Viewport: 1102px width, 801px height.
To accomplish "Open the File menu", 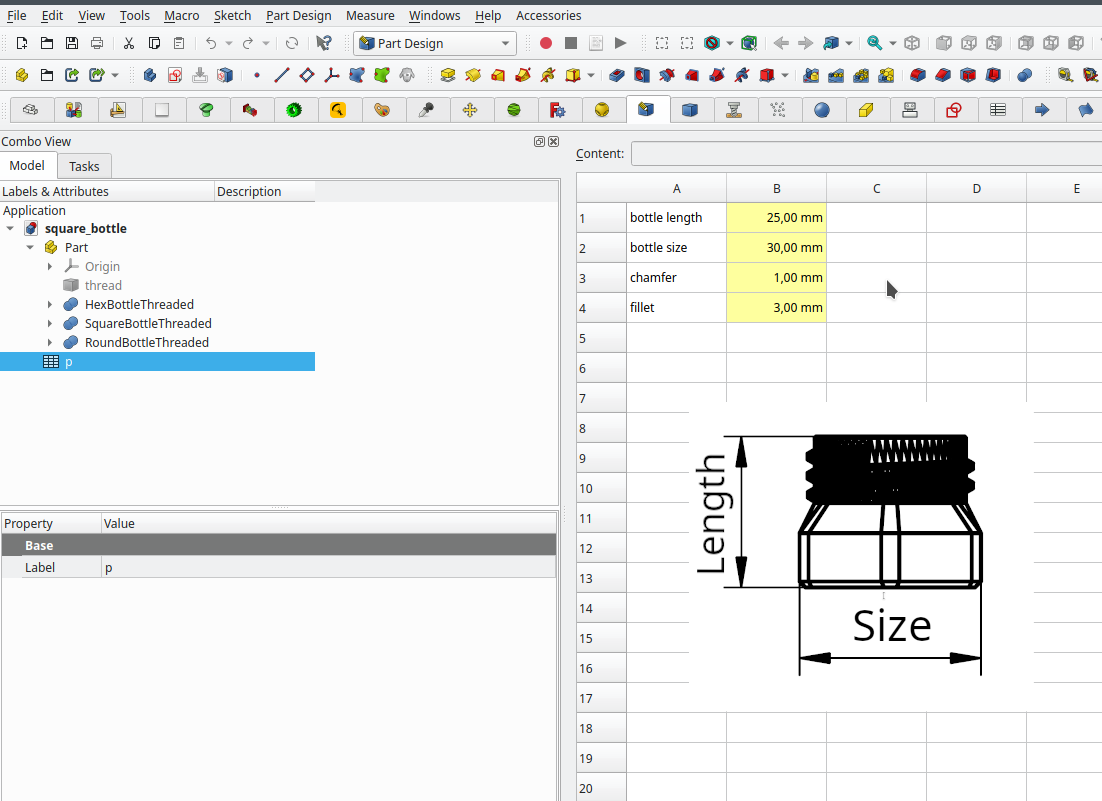I will 17,15.
